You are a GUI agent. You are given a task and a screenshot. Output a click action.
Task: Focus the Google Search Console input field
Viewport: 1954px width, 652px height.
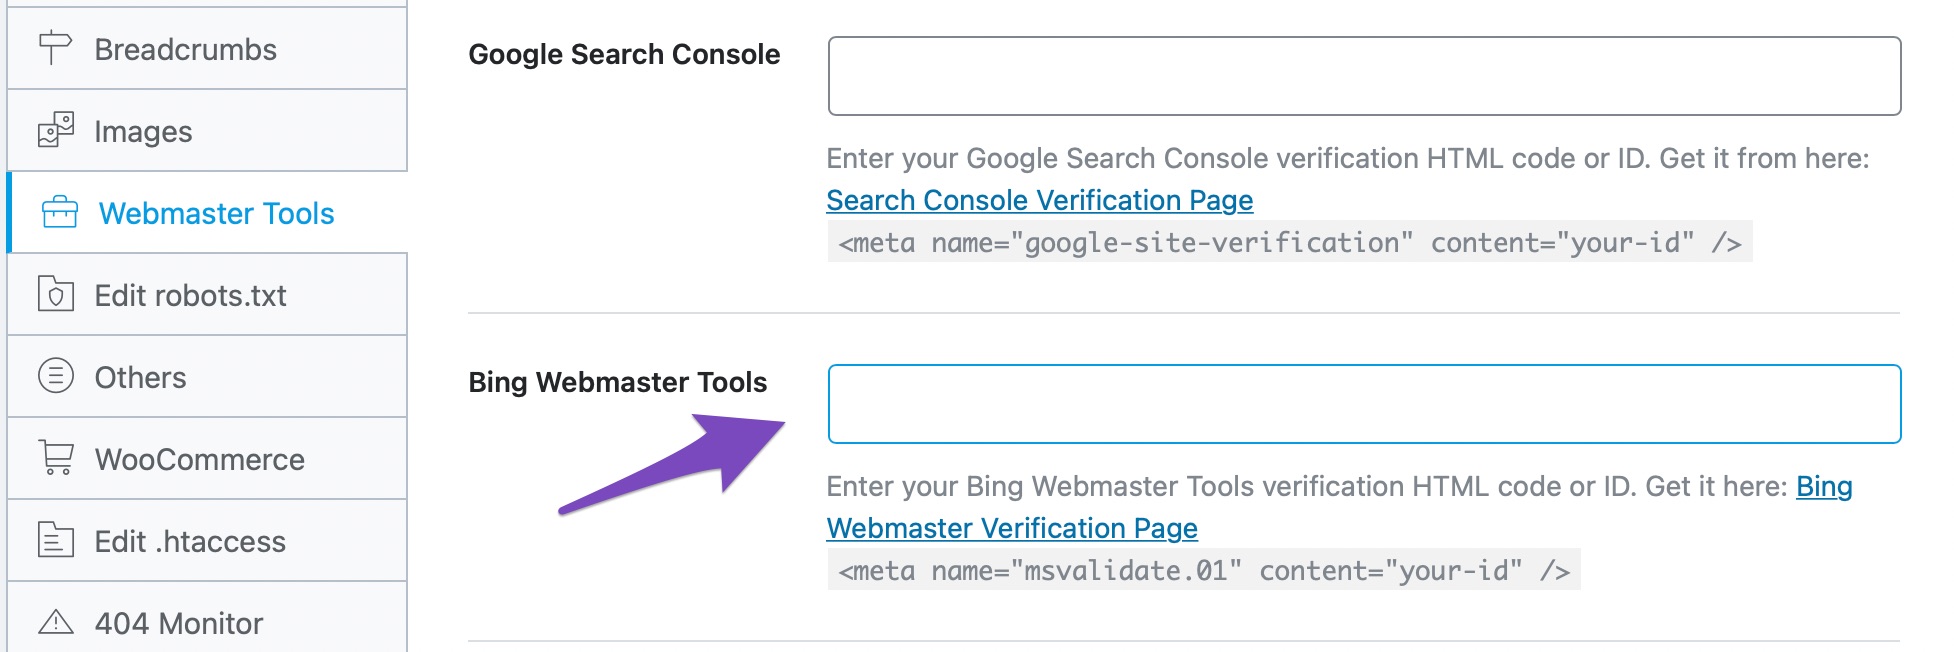(x=1364, y=76)
